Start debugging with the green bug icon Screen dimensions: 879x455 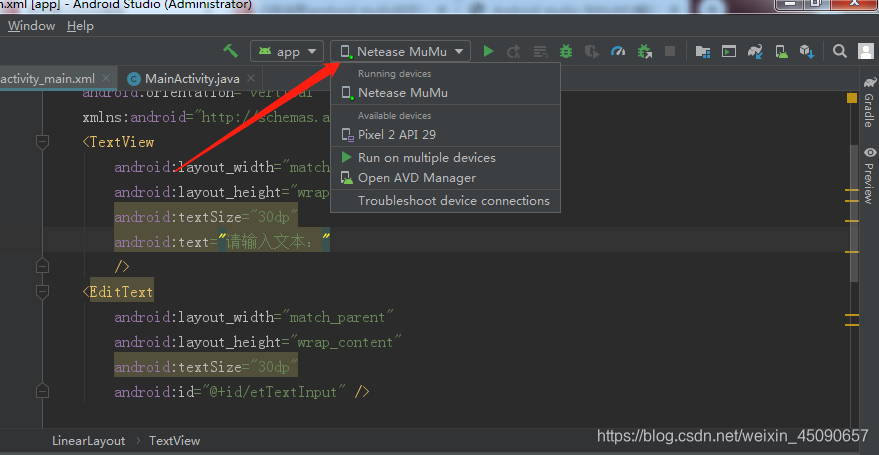point(566,52)
